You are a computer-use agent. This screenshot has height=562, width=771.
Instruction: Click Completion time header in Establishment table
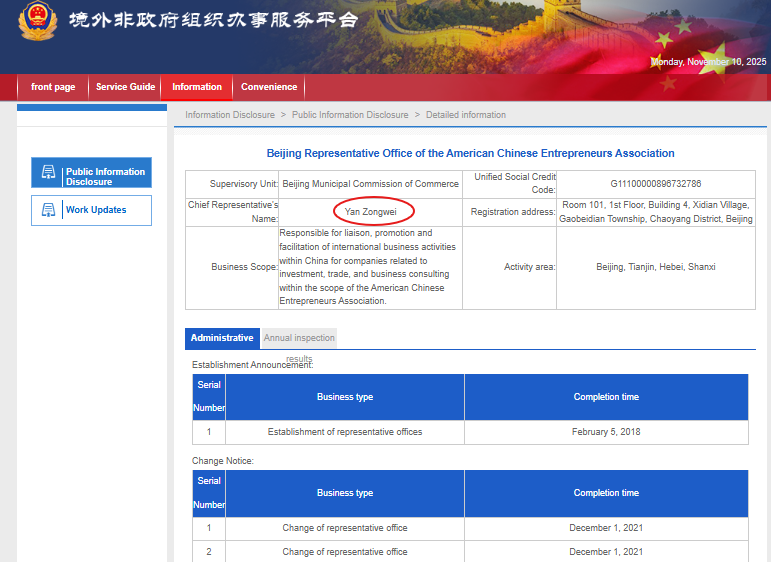[606, 397]
